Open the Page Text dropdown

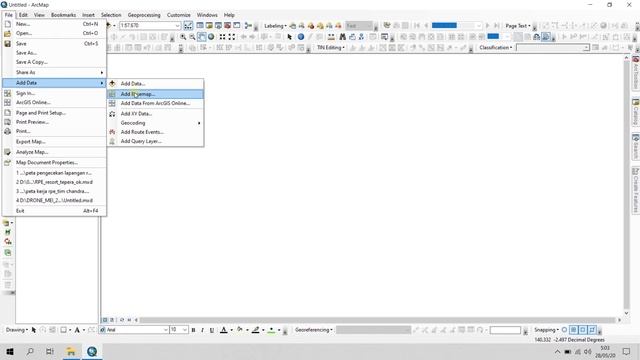coord(518,26)
